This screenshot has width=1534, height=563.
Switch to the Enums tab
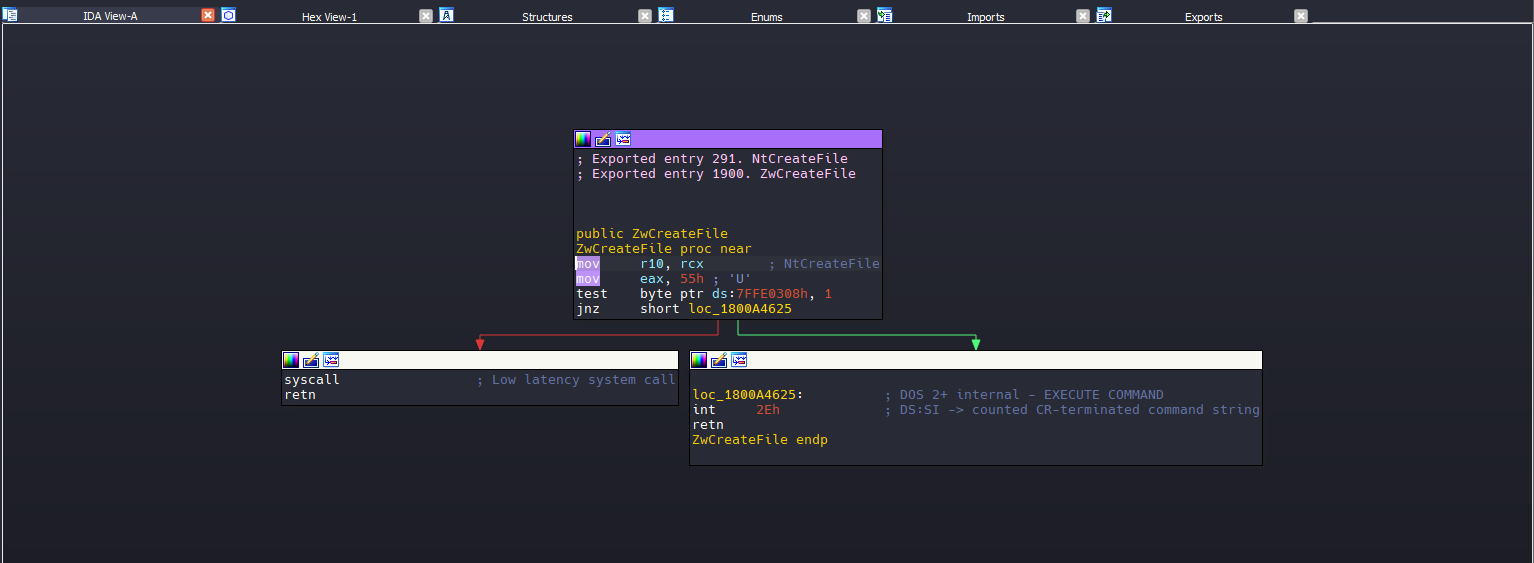[767, 16]
